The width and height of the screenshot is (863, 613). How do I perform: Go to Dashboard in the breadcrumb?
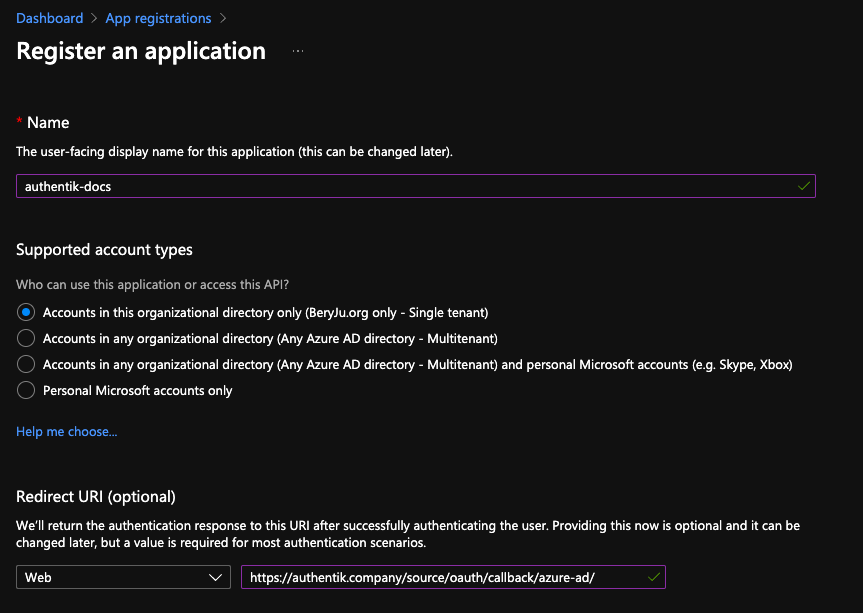point(50,18)
